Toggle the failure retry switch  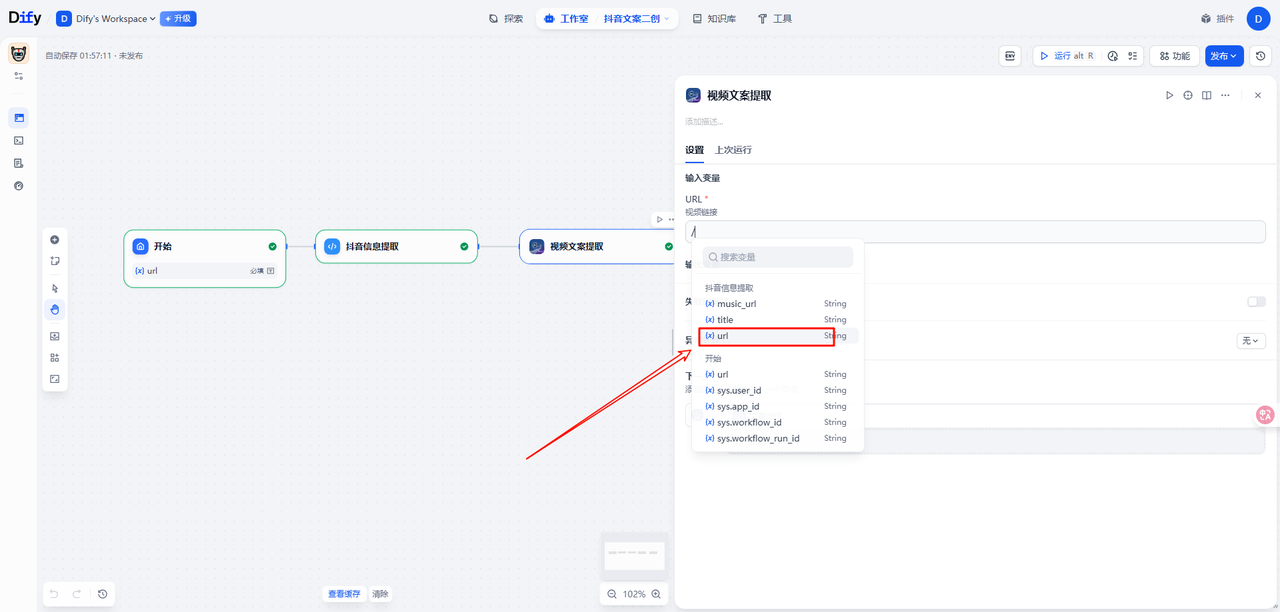1255,302
